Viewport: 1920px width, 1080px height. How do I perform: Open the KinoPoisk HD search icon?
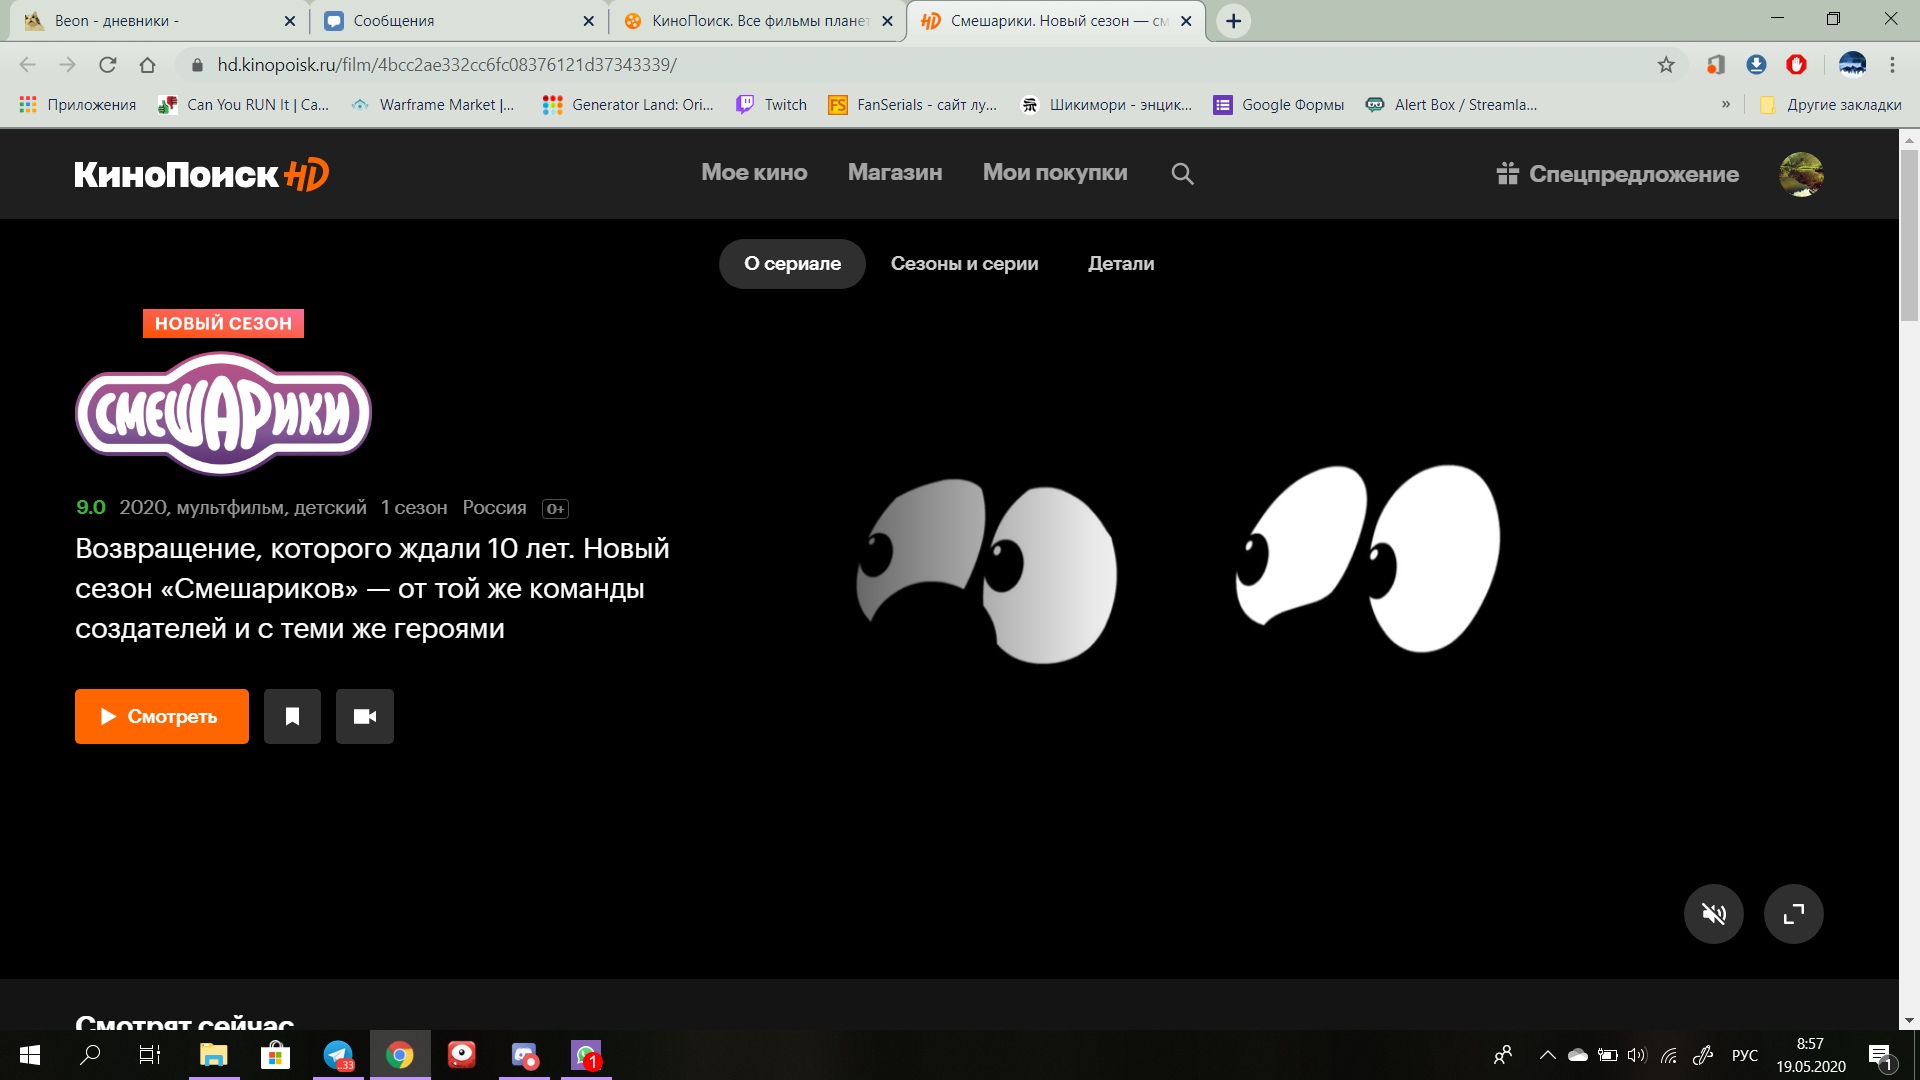point(1182,174)
